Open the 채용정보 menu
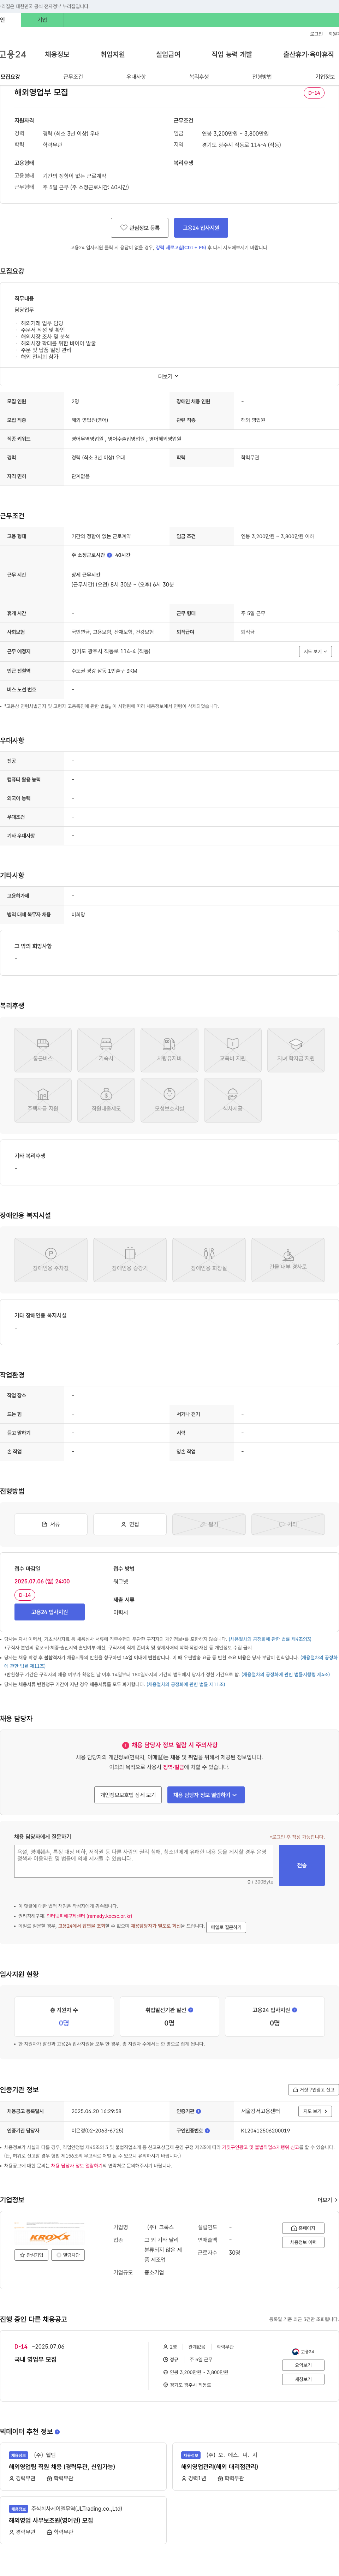The image size is (339, 2576). (57, 54)
